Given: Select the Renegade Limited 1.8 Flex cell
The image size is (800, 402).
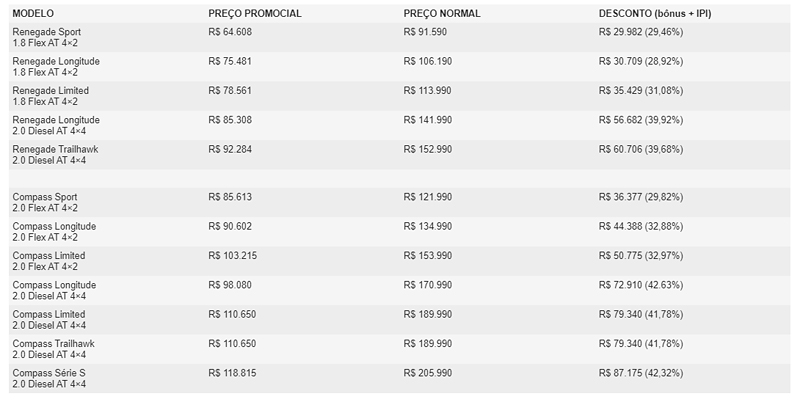Looking at the screenshot, I should click(51, 96).
